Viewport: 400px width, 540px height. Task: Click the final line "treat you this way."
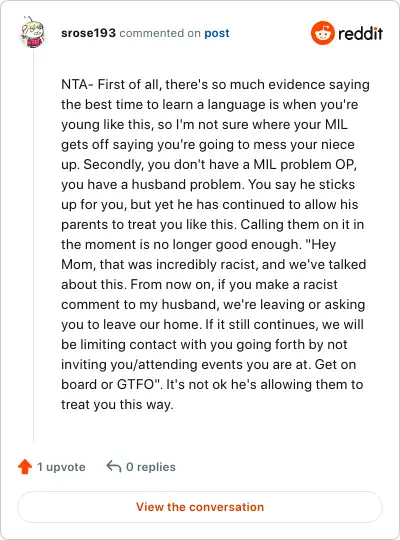pos(117,404)
